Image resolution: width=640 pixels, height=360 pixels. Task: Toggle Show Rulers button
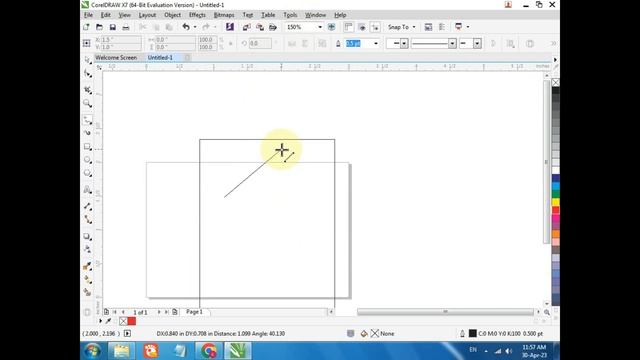348,27
